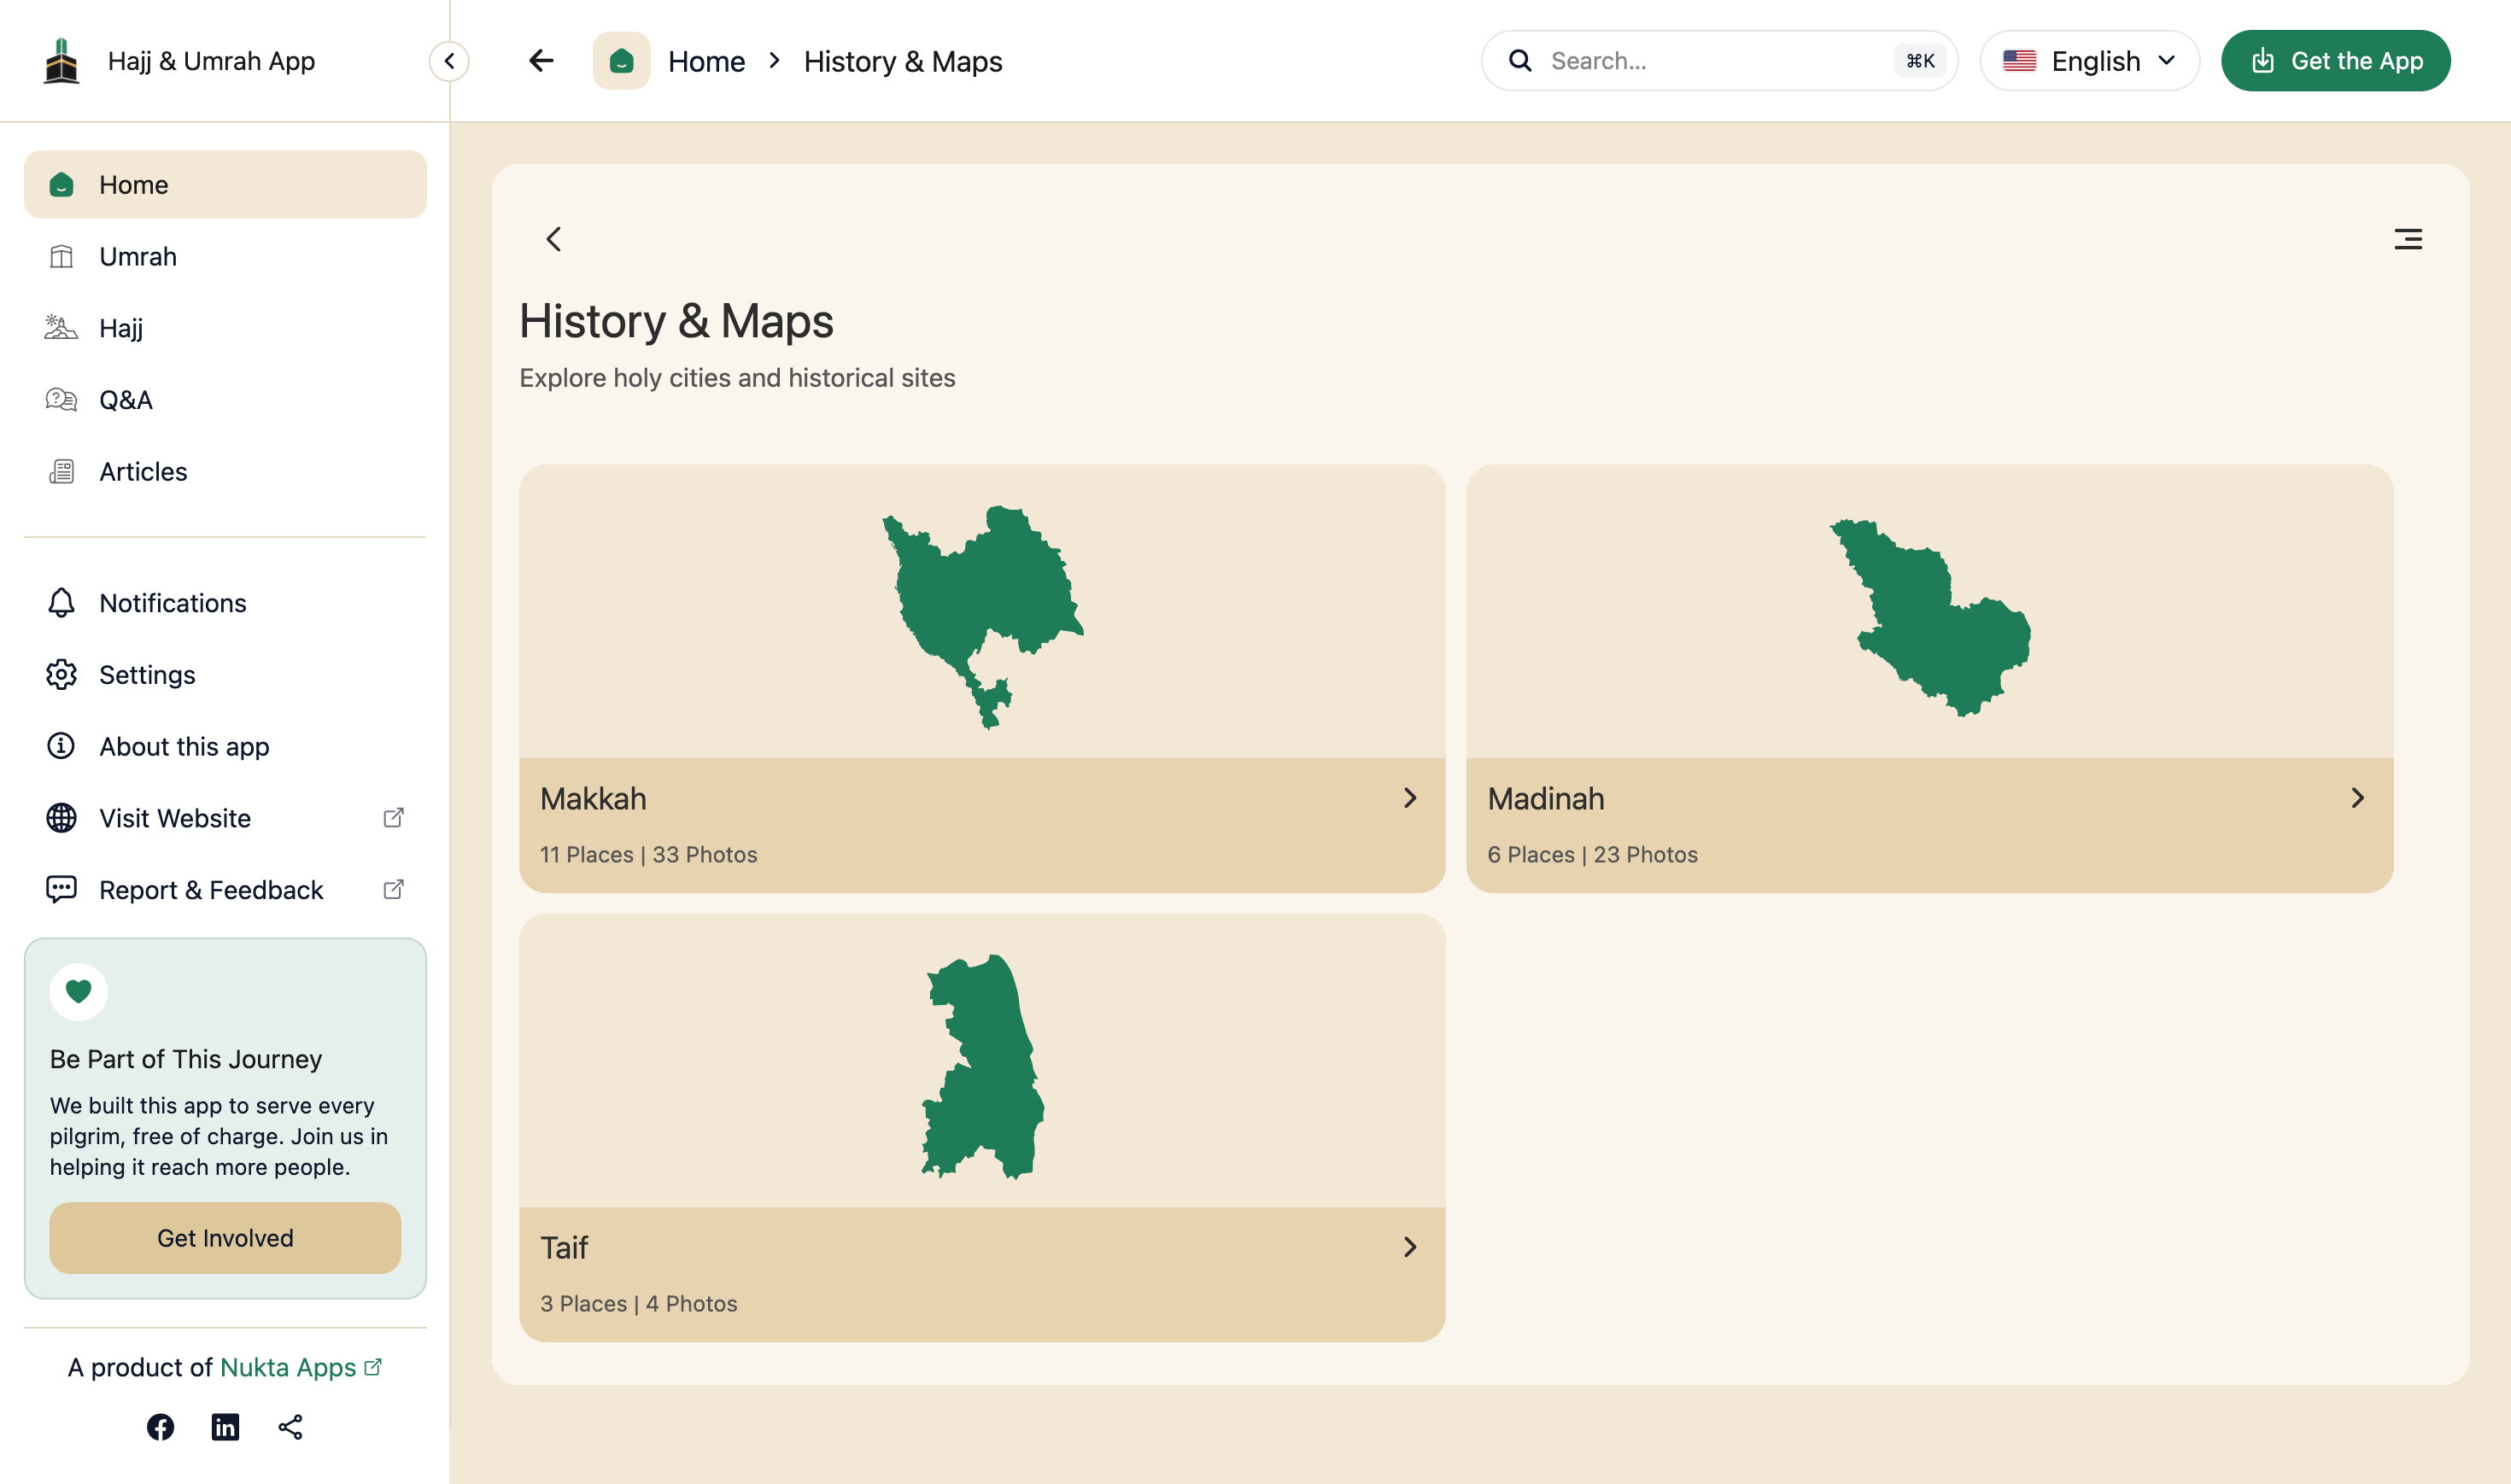The height and width of the screenshot is (1484, 2511).
Task: Click the Settings gear icon
Action: (61, 675)
